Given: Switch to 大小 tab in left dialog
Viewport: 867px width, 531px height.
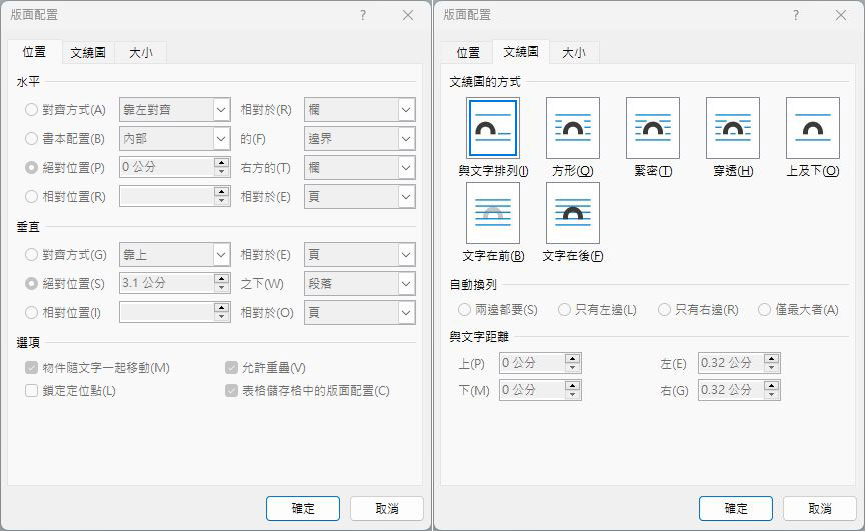Looking at the screenshot, I should coord(140,53).
